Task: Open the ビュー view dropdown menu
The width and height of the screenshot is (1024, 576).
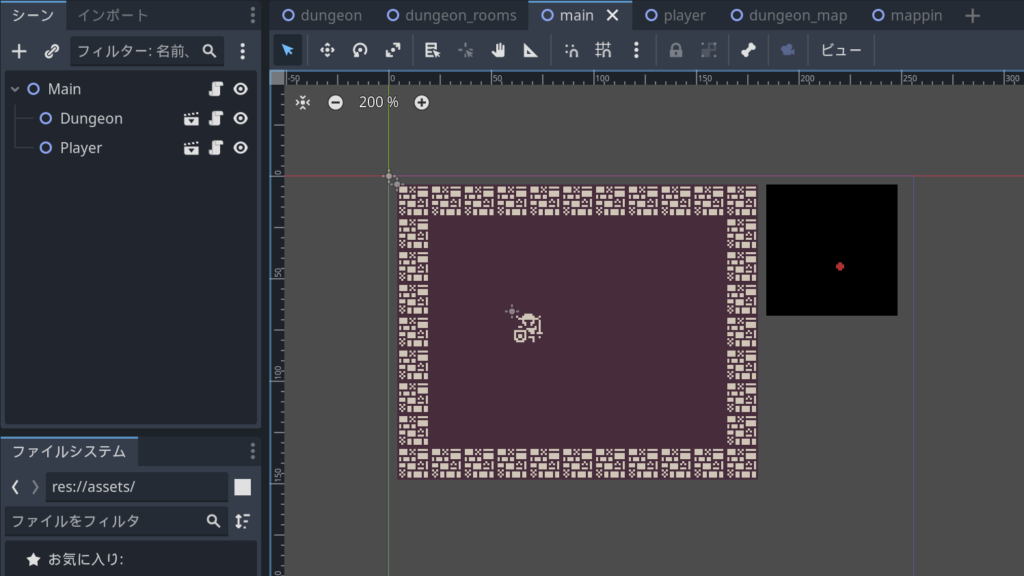Action: pos(841,50)
